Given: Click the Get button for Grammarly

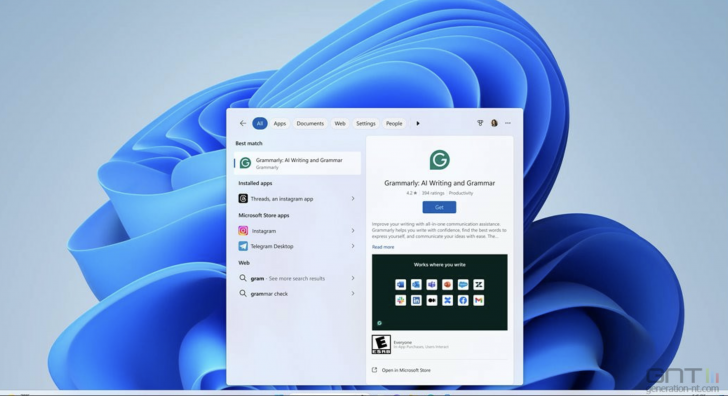Looking at the screenshot, I should coord(439,207).
